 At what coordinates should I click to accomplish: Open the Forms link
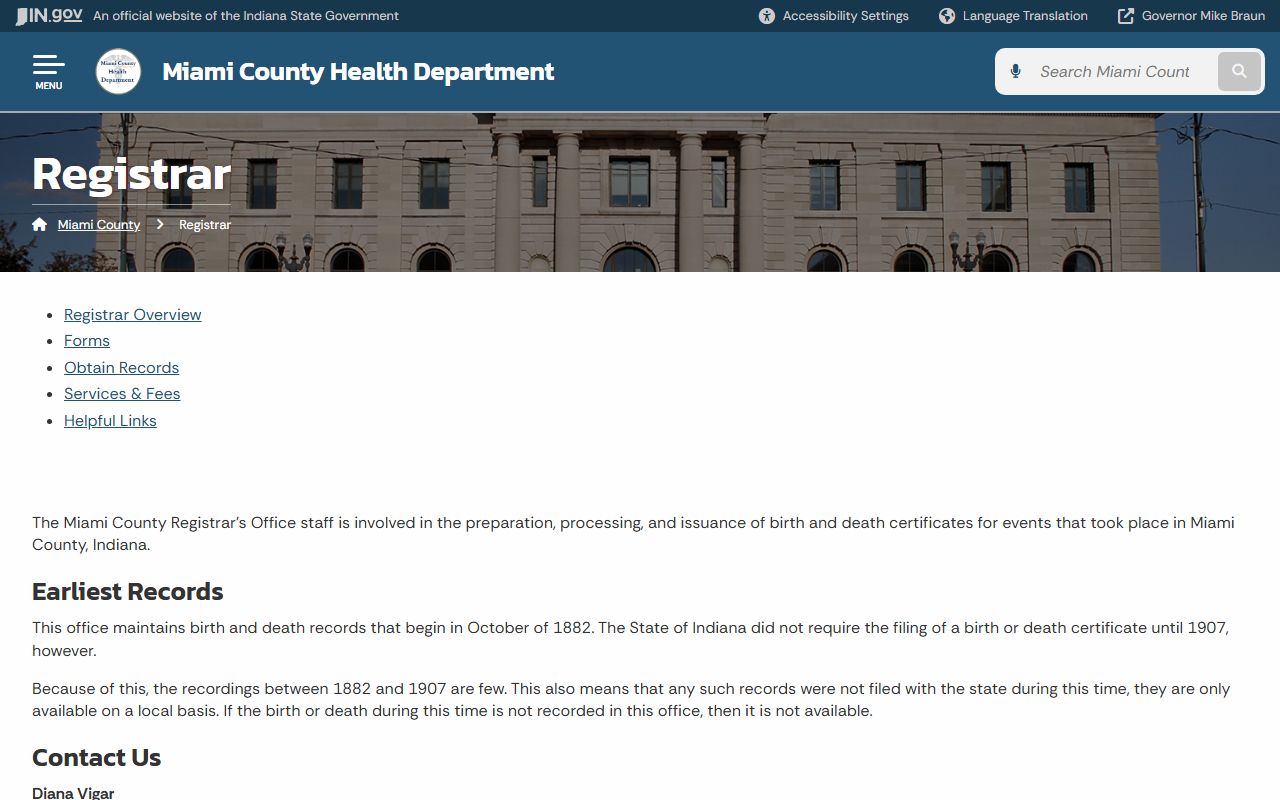(87, 341)
